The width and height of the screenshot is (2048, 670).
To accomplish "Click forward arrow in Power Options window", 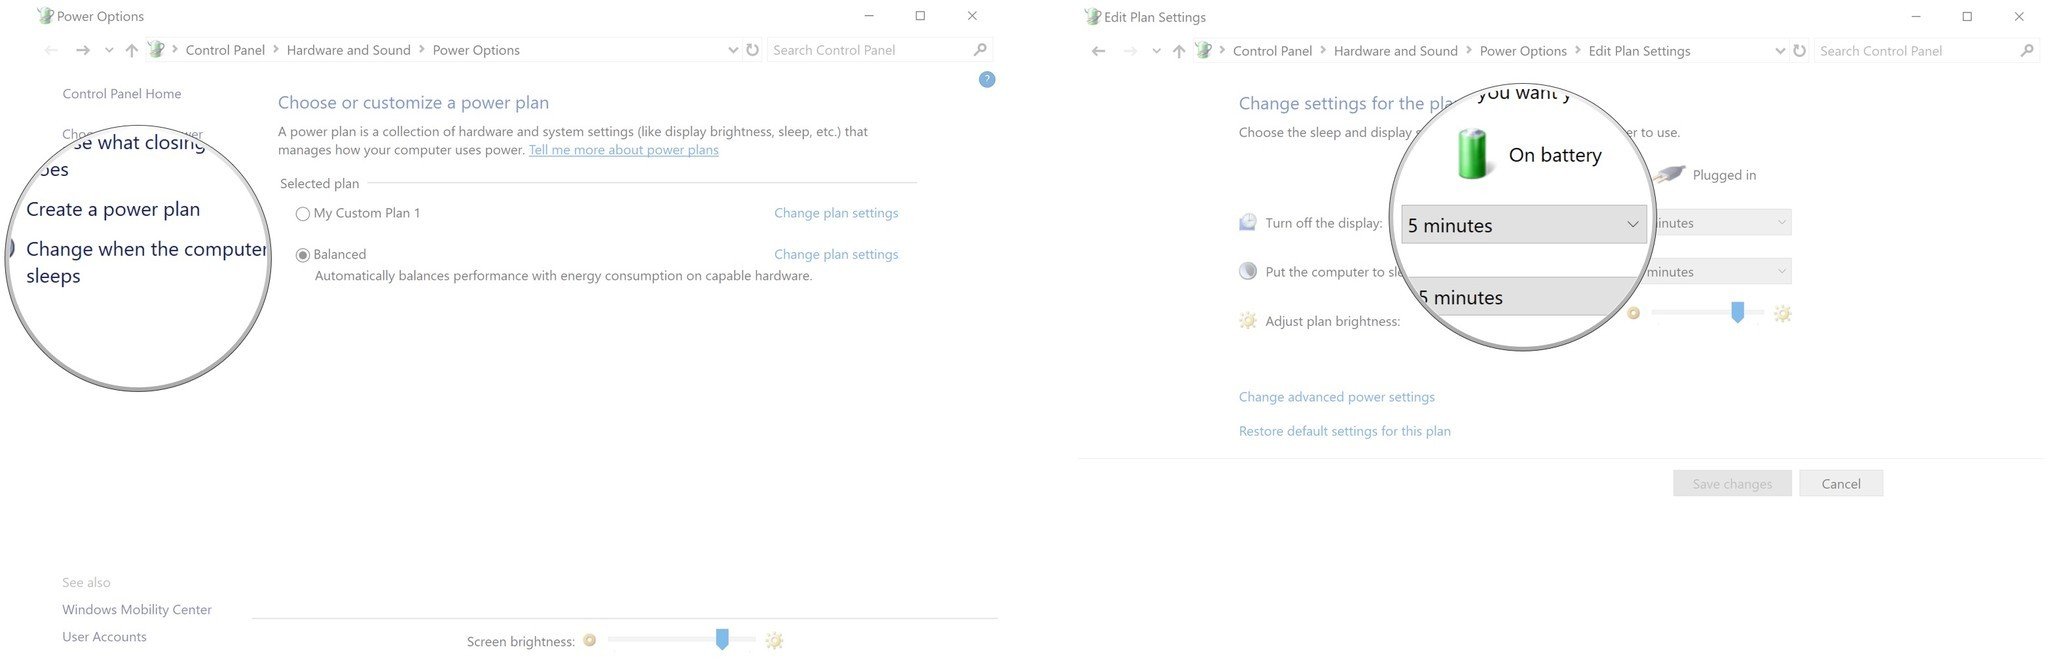I will (83, 50).
